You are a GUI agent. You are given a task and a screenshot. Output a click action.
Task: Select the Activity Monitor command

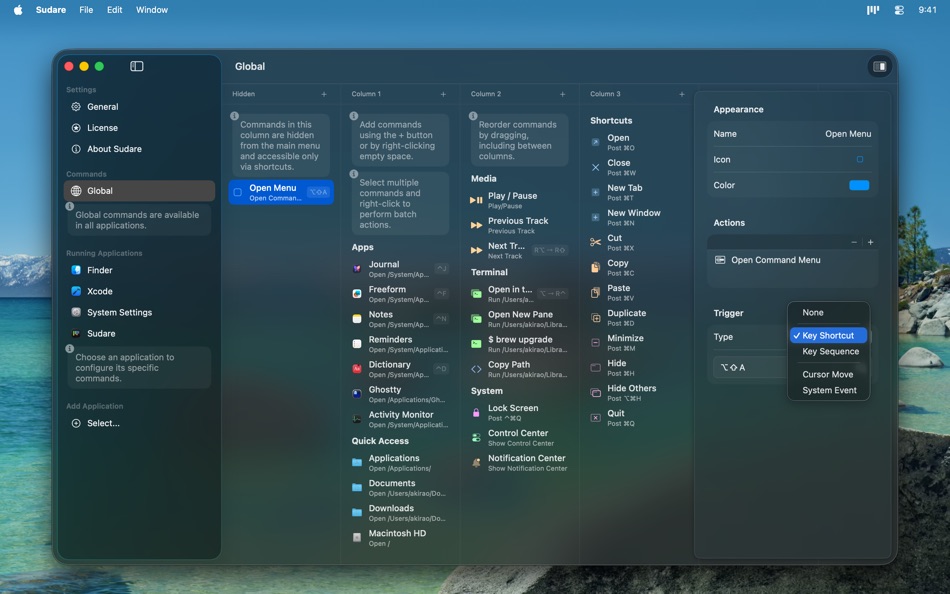pos(400,419)
